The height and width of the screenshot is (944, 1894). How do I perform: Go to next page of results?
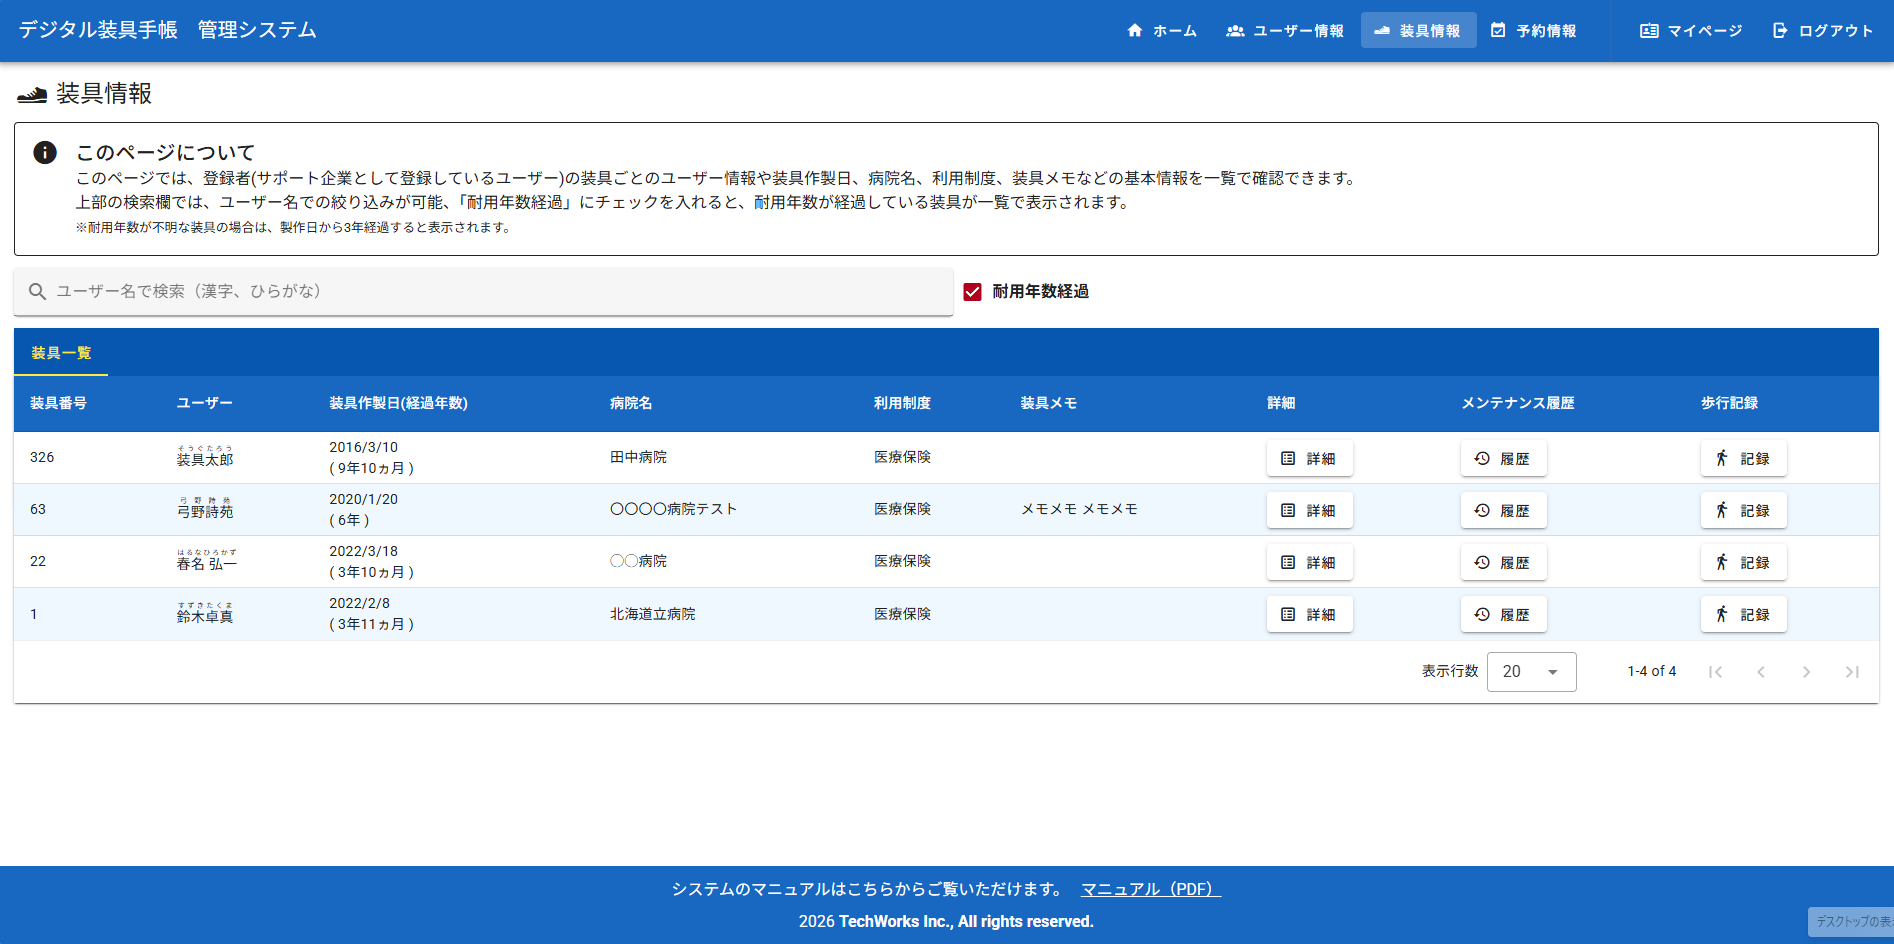[x=1806, y=672]
